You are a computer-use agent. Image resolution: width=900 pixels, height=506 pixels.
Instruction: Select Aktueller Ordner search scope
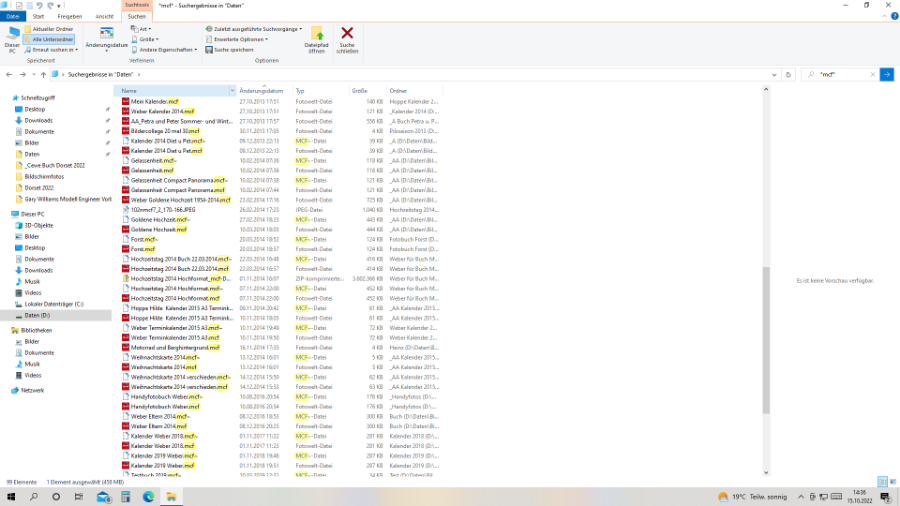pos(52,29)
